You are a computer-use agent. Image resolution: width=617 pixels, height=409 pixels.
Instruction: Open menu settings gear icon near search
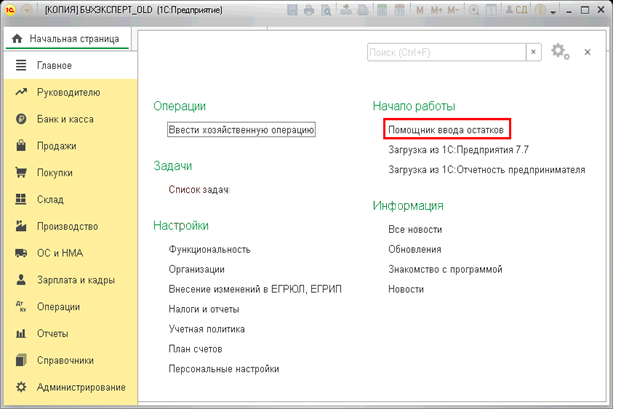[560, 52]
